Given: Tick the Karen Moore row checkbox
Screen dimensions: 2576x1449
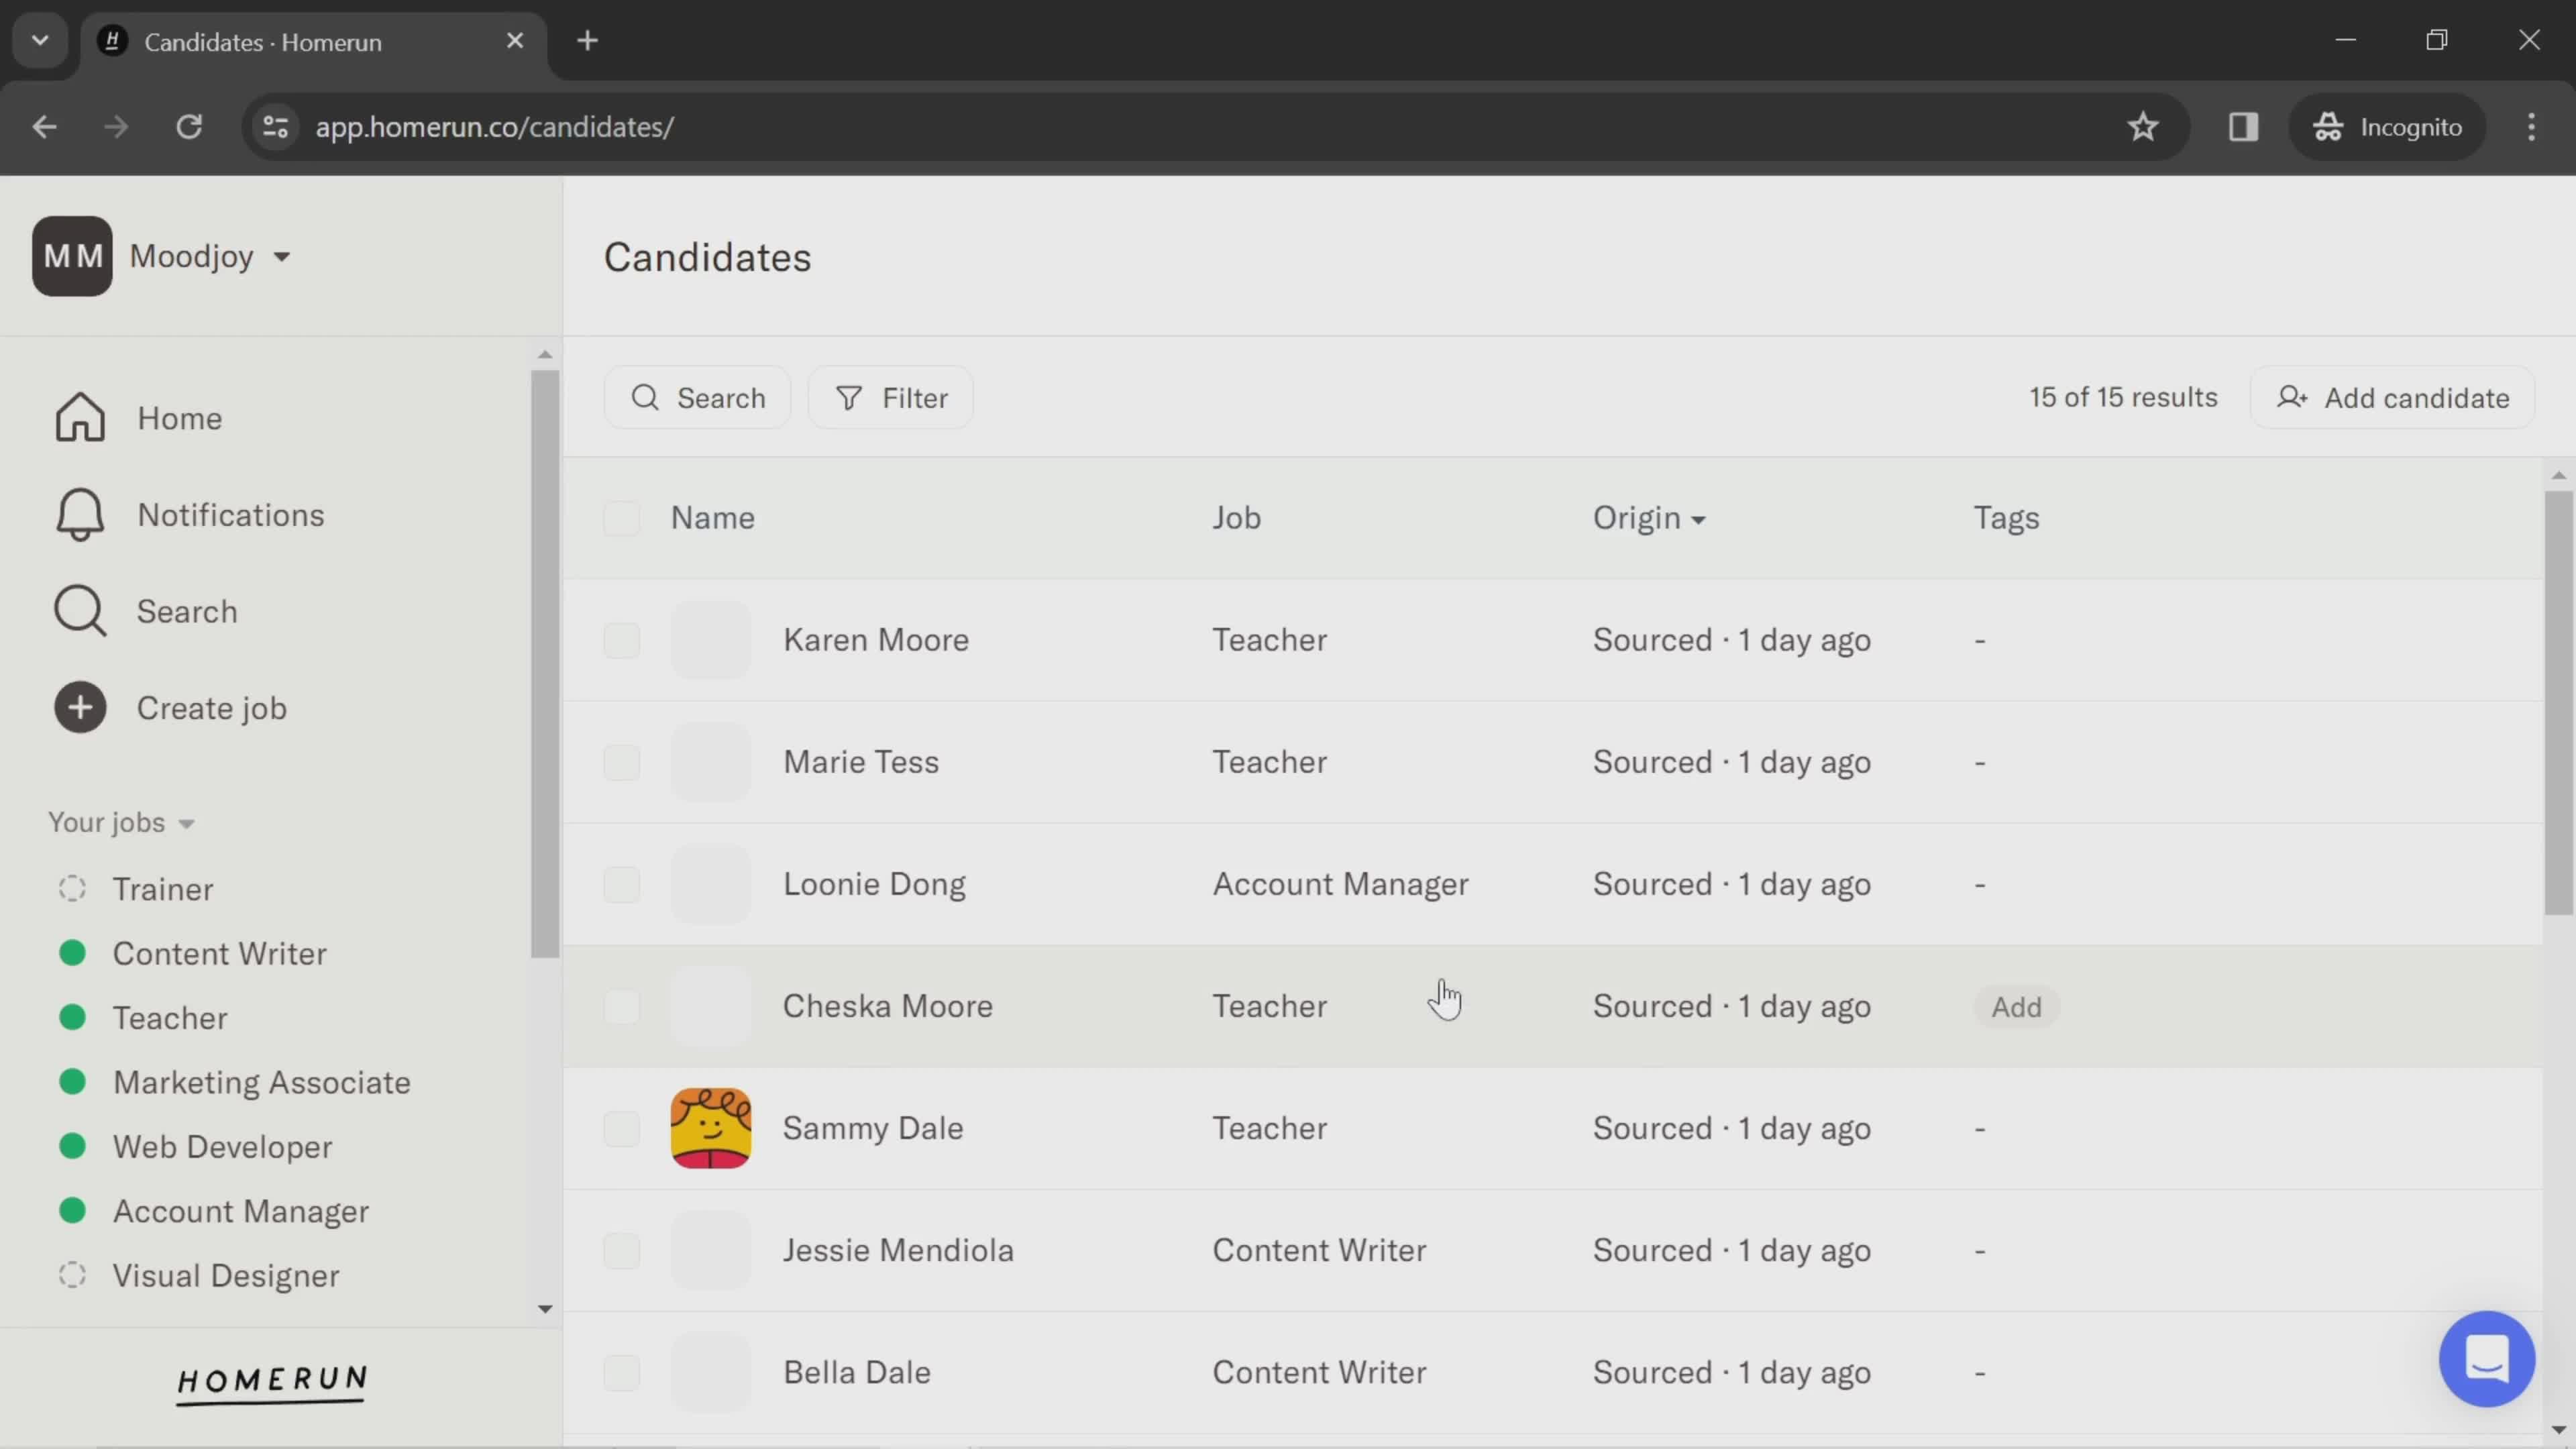Looking at the screenshot, I should point(621,640).
